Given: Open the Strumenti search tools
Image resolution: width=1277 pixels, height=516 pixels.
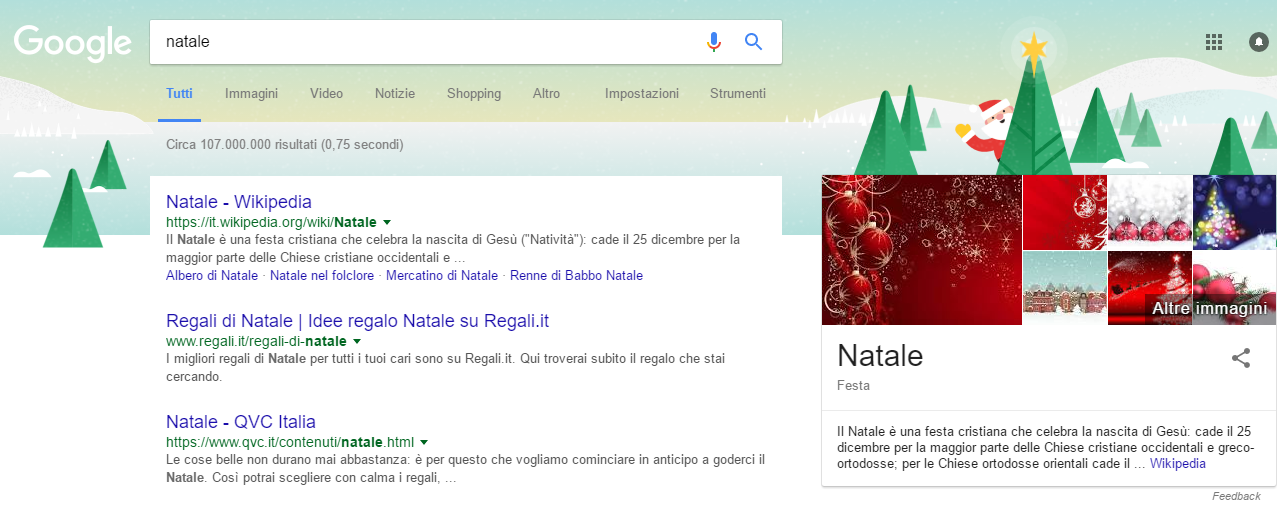Looking at the screenshot, I should tap(738, 94).
